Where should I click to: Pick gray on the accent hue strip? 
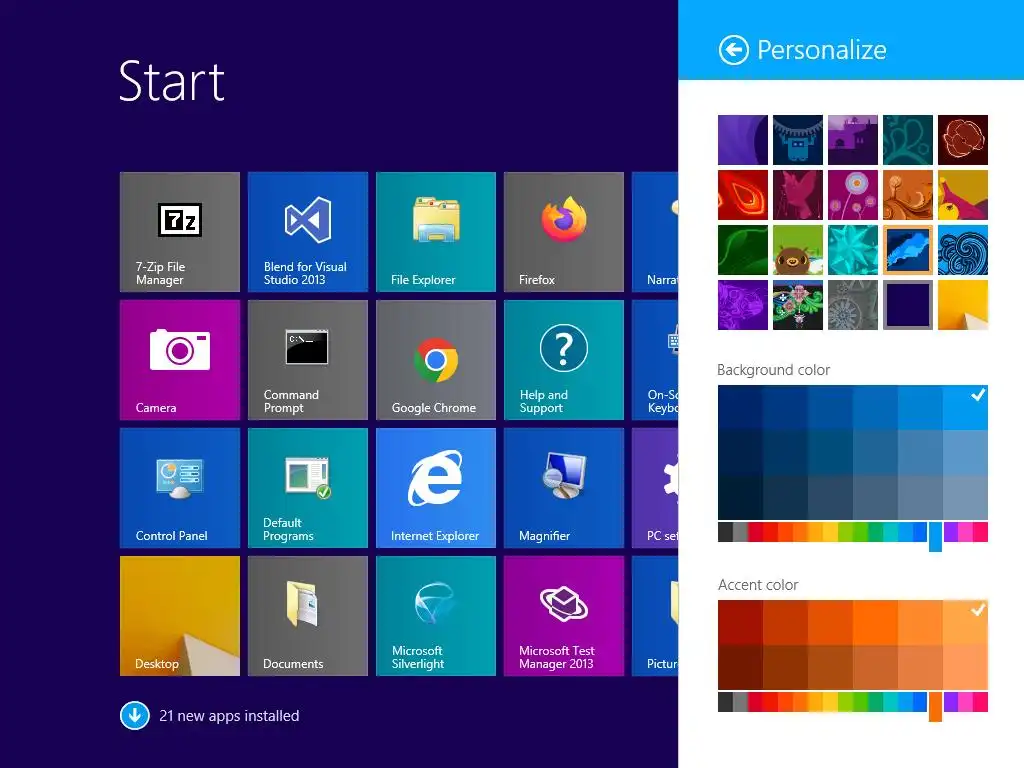point(740,701)
